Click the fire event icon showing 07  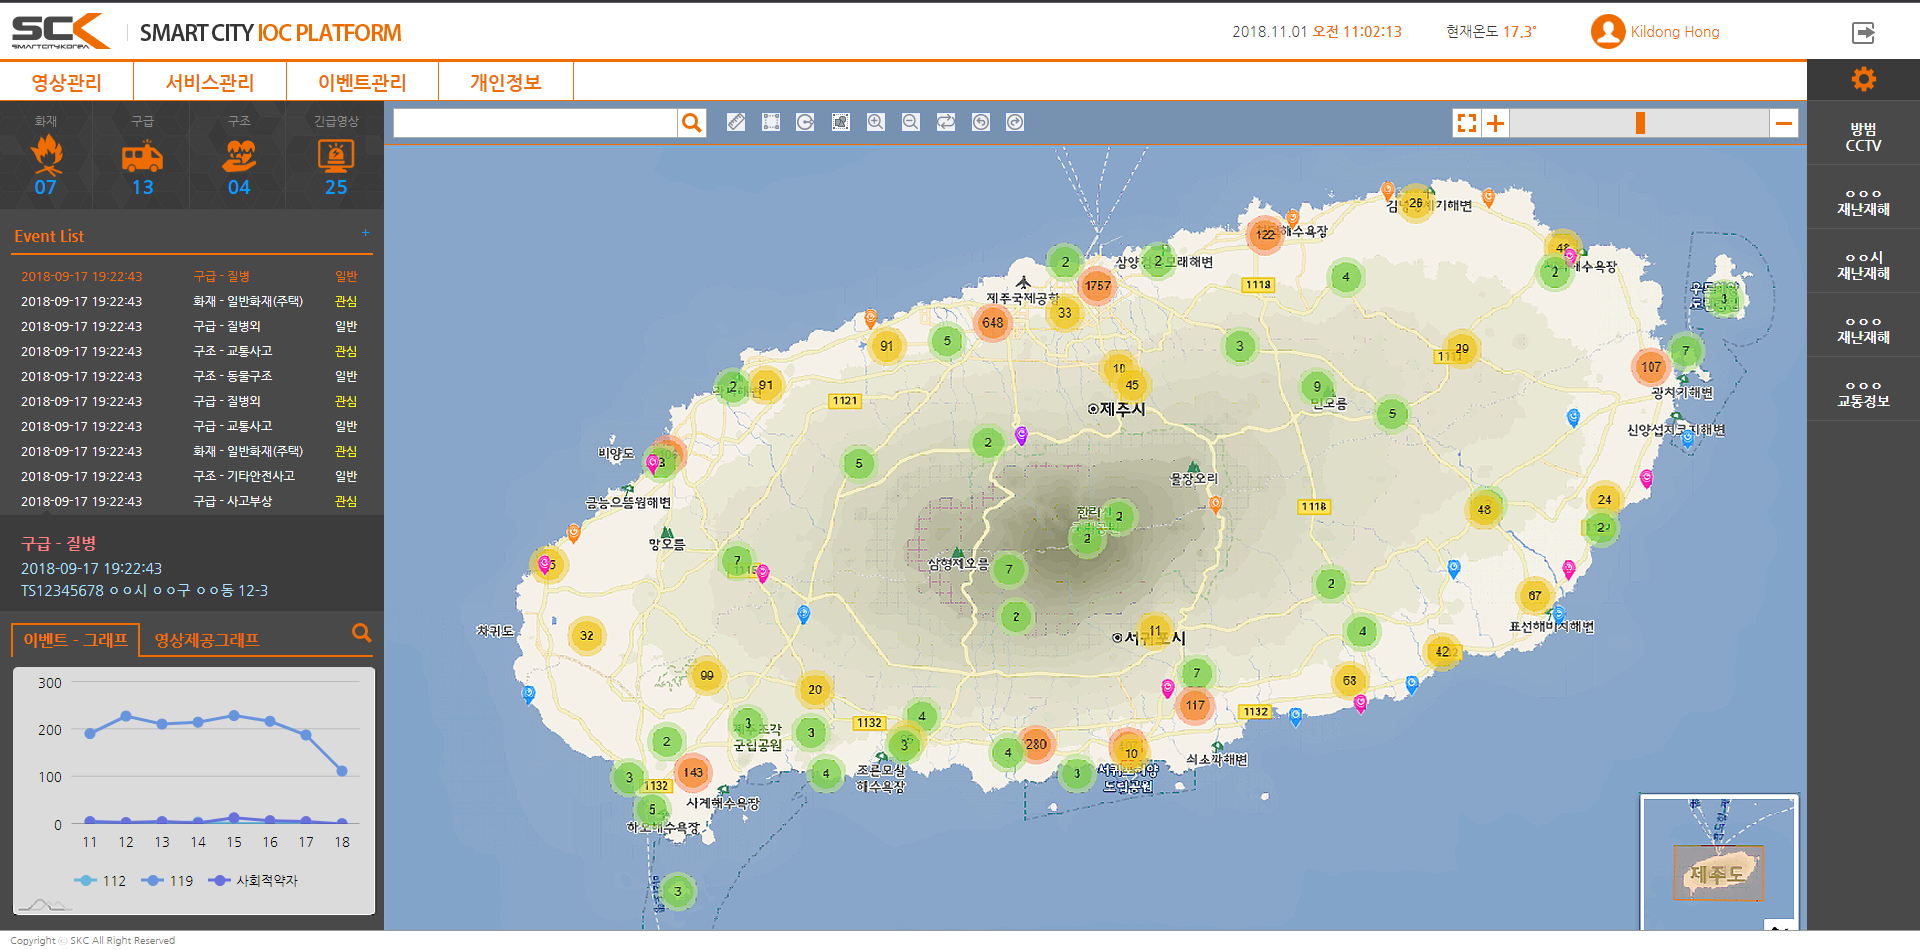tap(46, 156)
